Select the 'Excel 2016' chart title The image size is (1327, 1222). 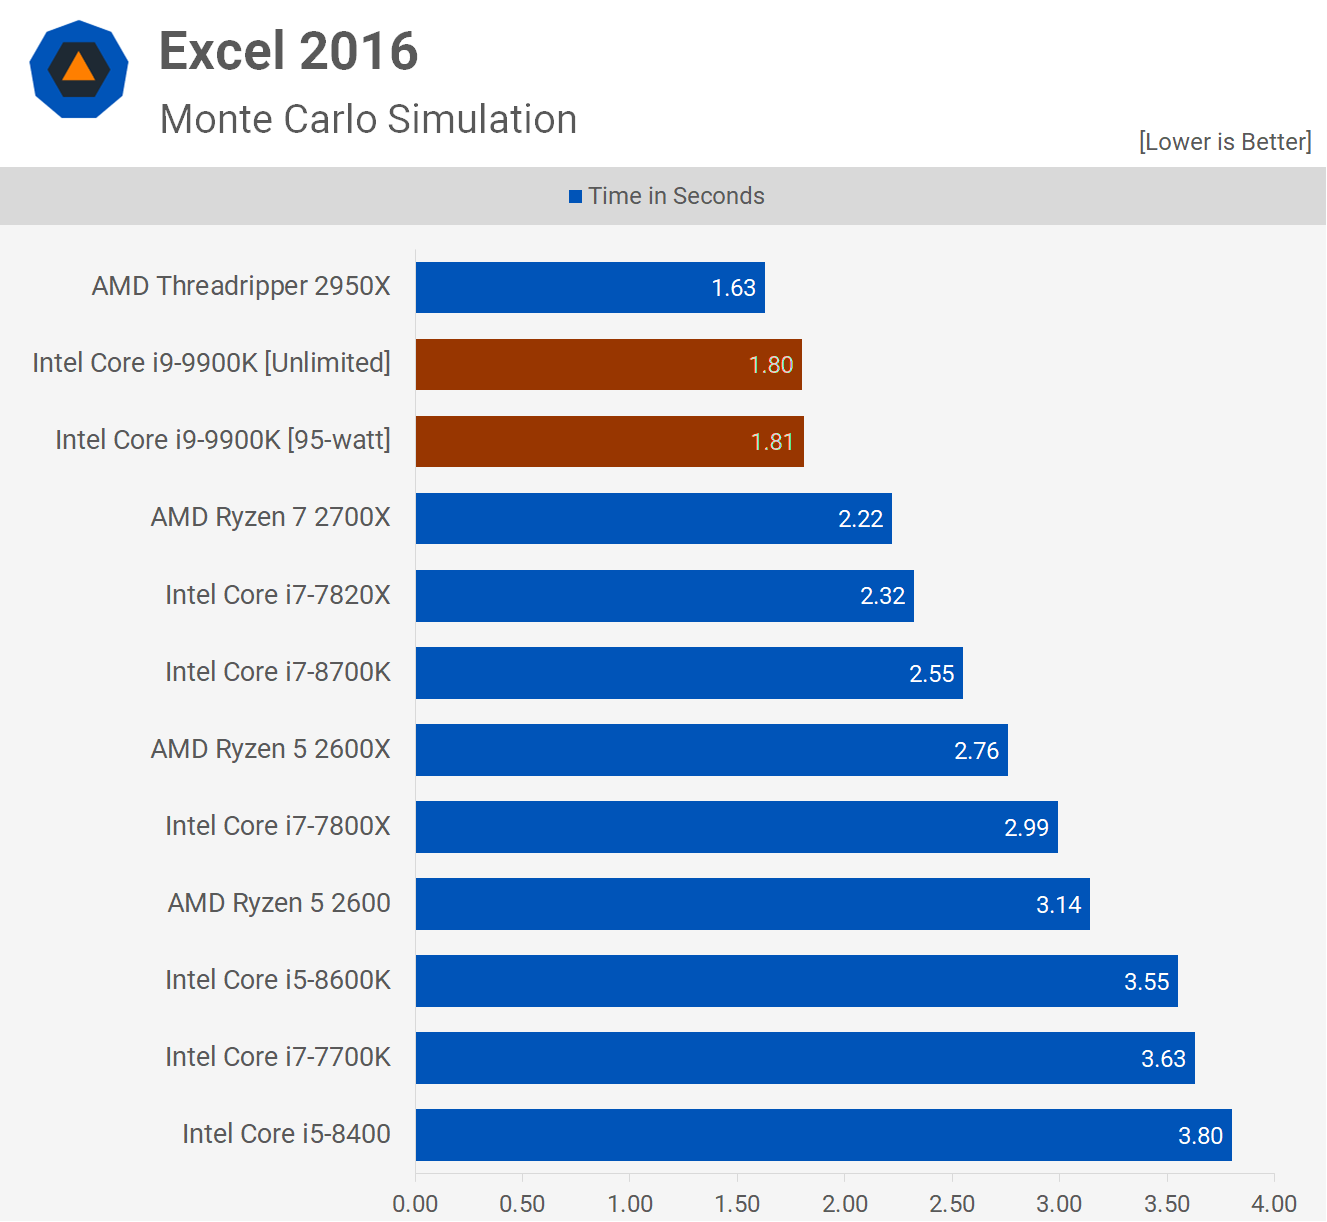coord(289,51)
